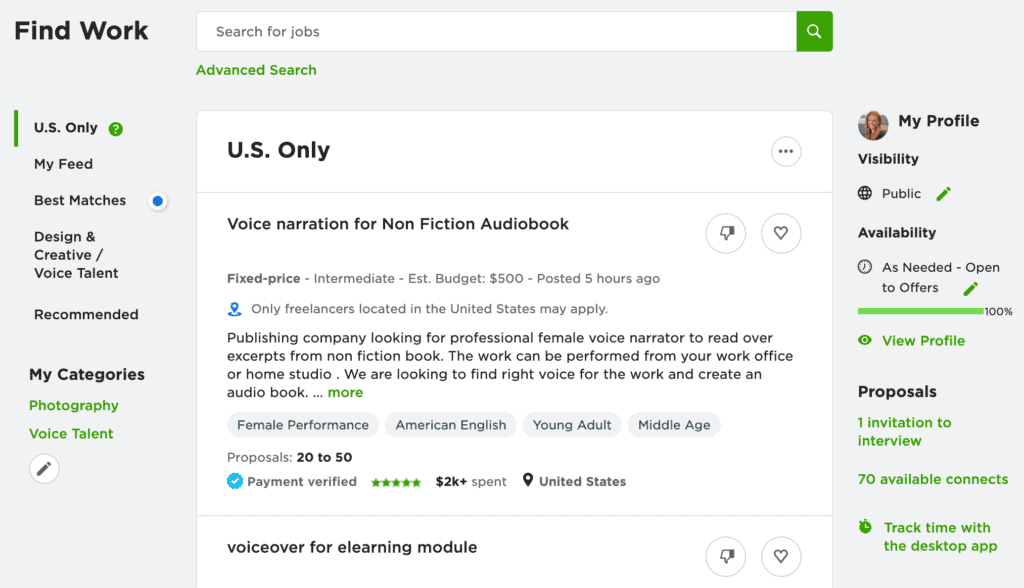Image resolution: width=1024 pixels, height=588 pixels.
Task: Heart the voiceover for elearning module job
Action: (x=781, y=556)
